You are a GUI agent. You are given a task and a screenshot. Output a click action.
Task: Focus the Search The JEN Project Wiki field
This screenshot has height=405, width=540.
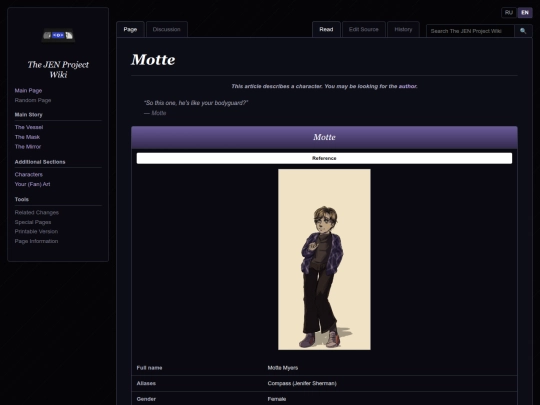tap(470, 31)
